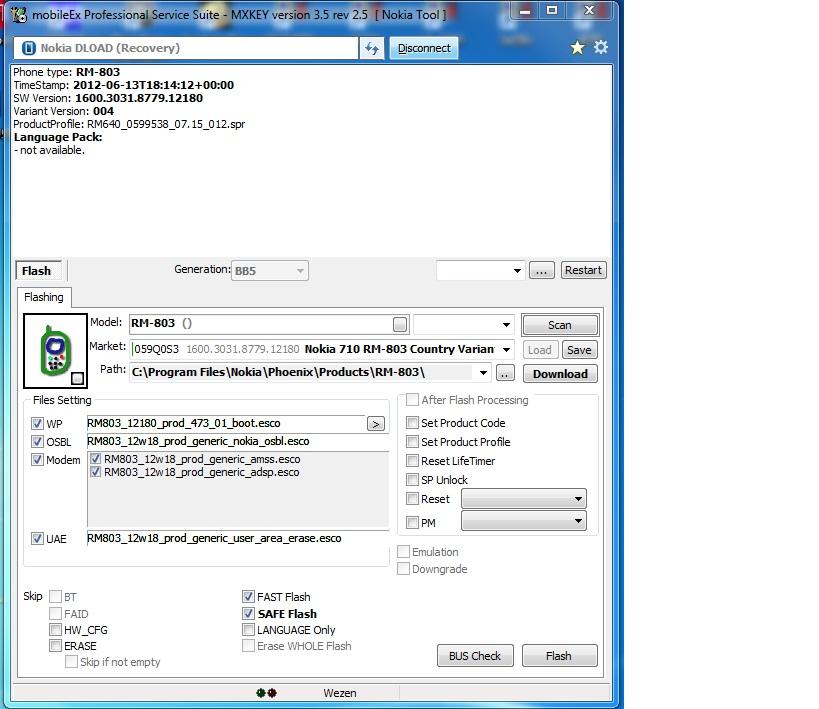Toggle the amss.esco modem file checkbox
Screen dimensions: 819x709
(95, 459)
